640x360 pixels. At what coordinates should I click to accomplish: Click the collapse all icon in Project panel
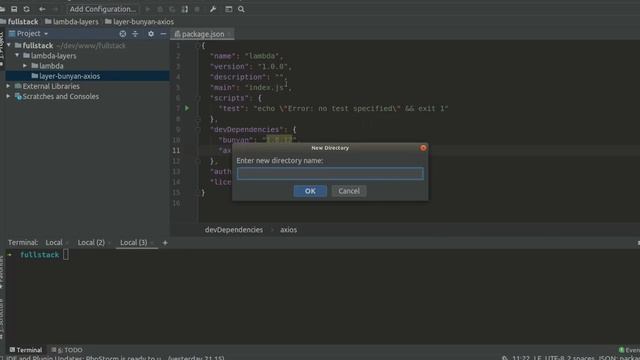(135, 34)
